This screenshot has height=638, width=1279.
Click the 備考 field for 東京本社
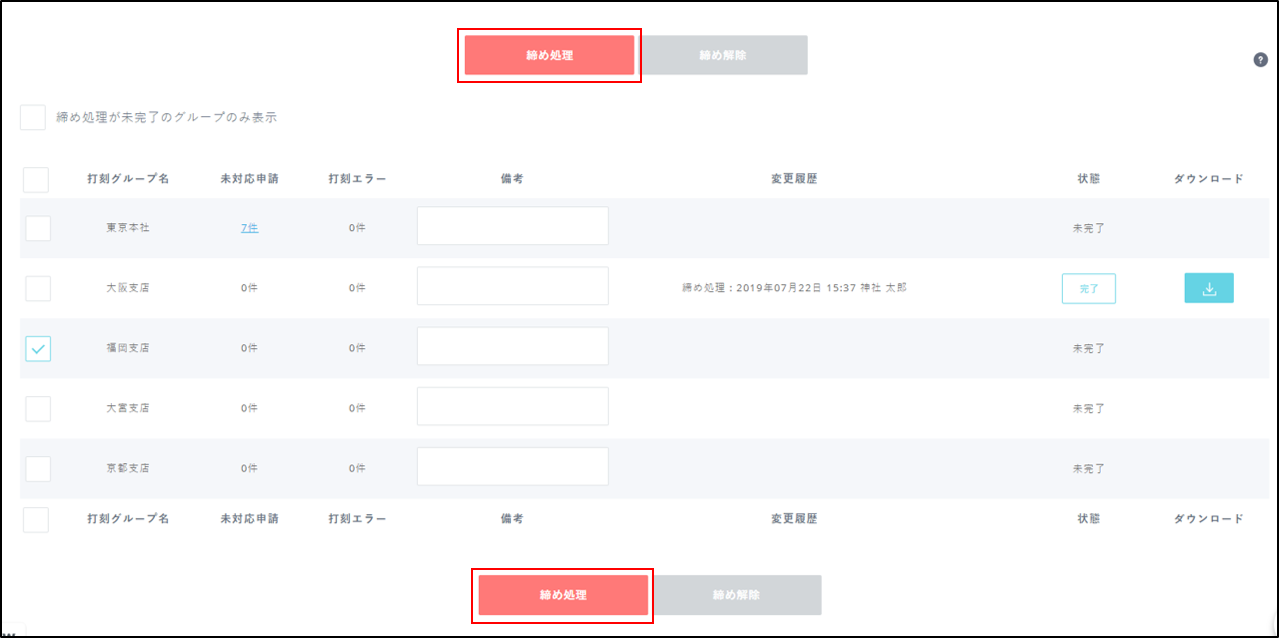pos(512,226)
